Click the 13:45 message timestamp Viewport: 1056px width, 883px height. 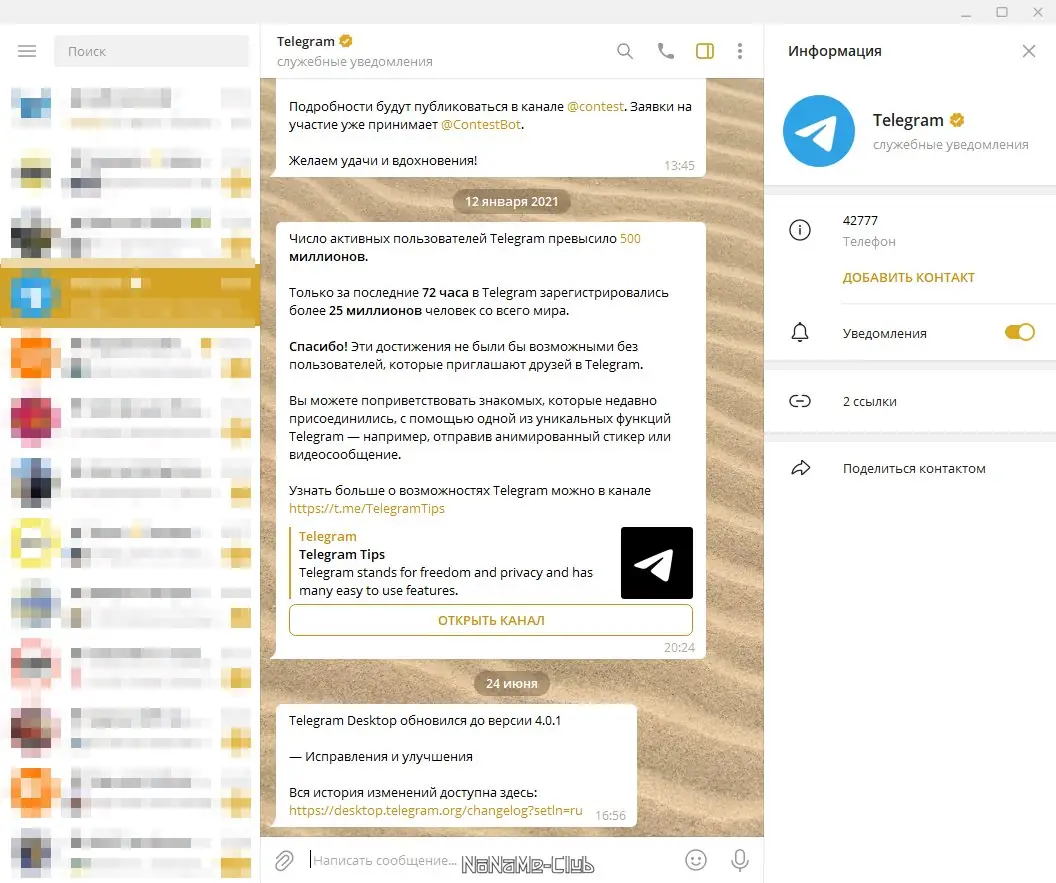[679, 166]
